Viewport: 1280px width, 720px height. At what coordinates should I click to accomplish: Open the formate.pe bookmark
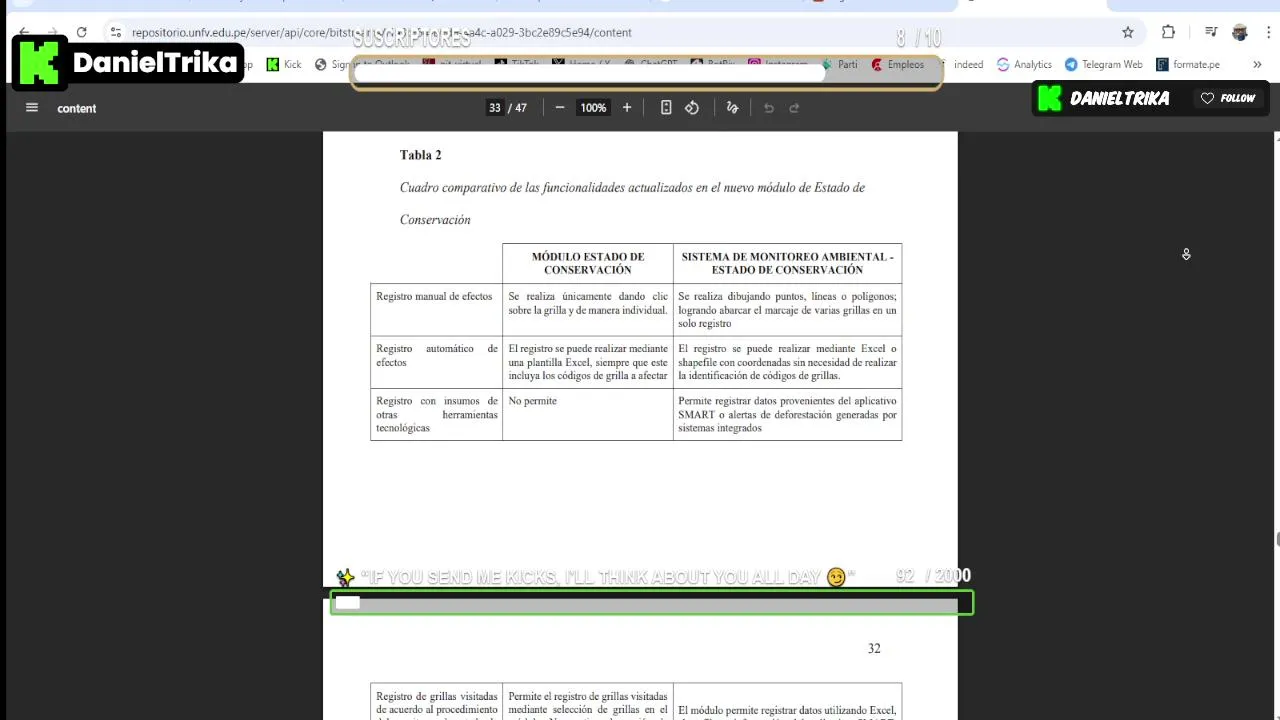point(1188,64)
